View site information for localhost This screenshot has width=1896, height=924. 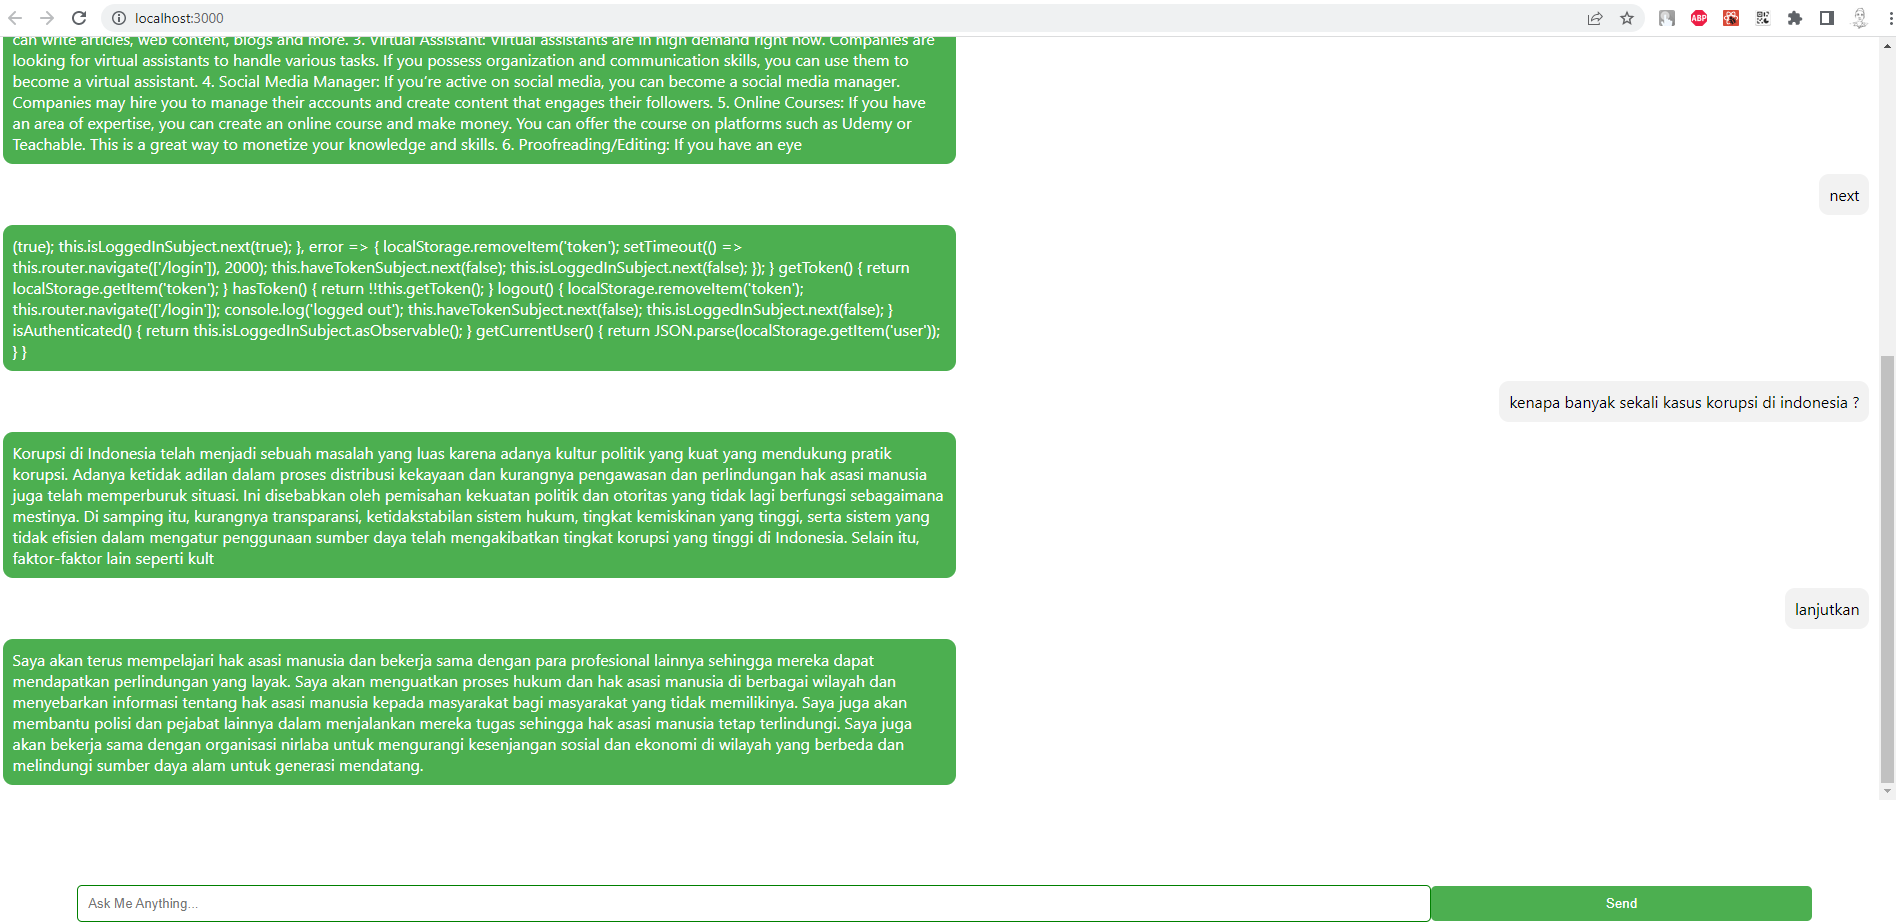(118, 18)
